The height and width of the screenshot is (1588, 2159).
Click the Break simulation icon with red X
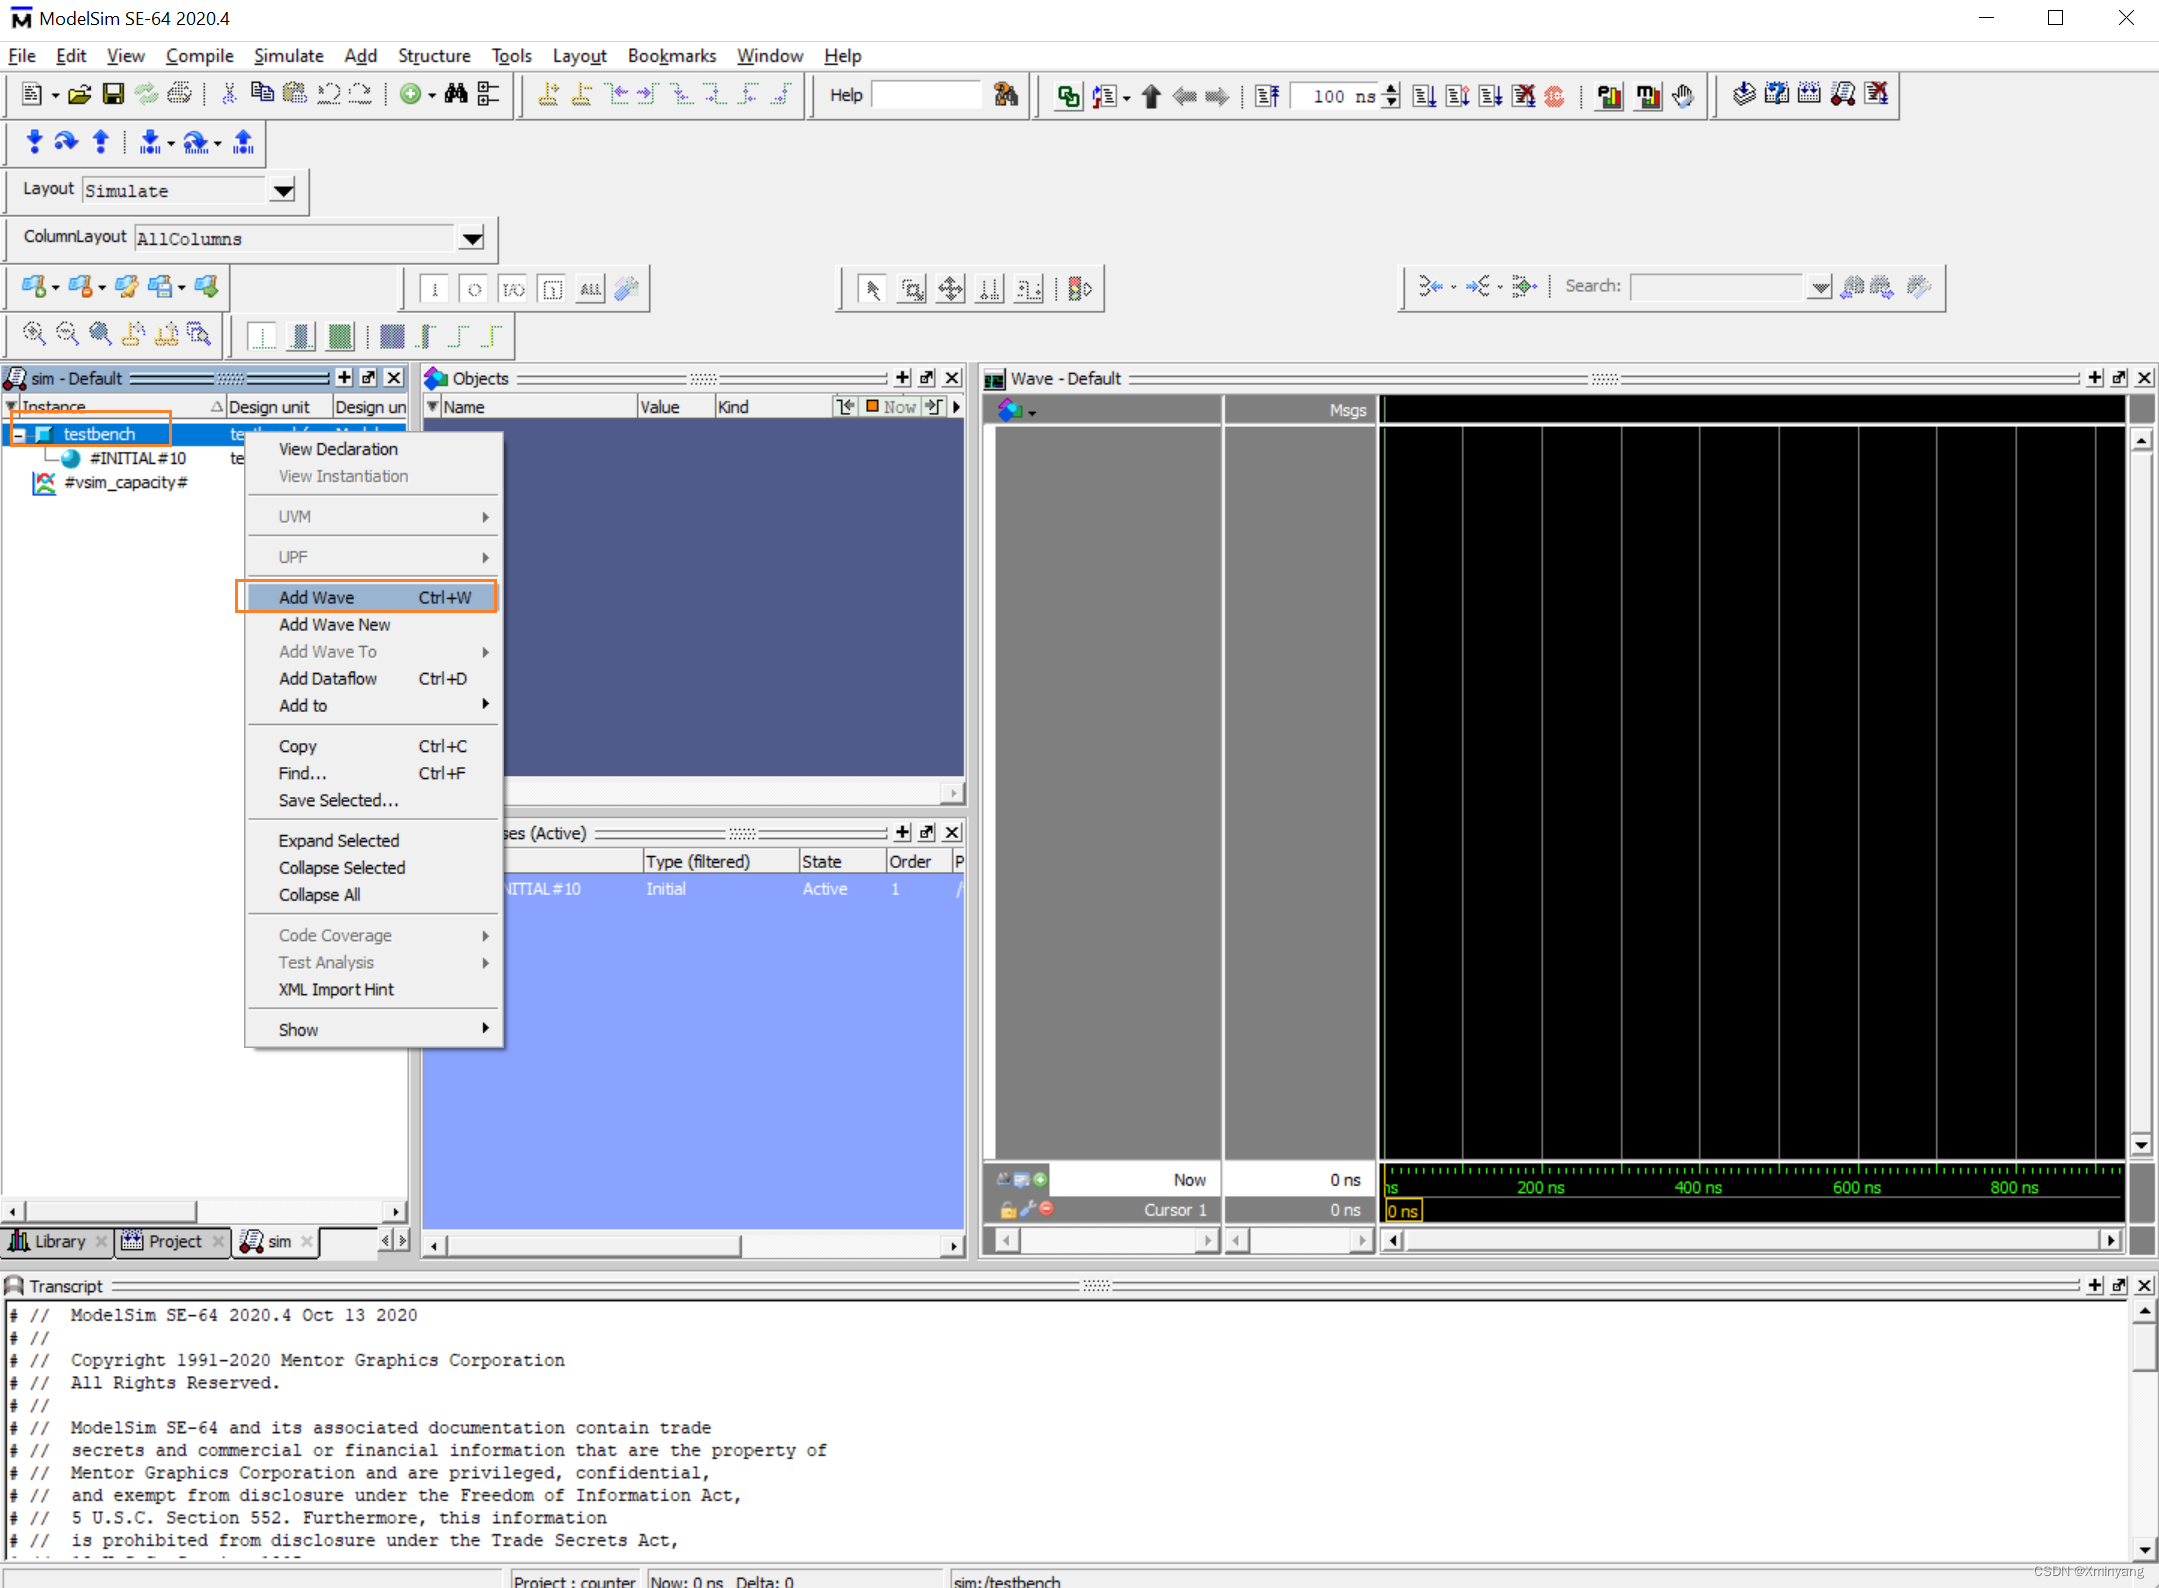coord(1523,96)
